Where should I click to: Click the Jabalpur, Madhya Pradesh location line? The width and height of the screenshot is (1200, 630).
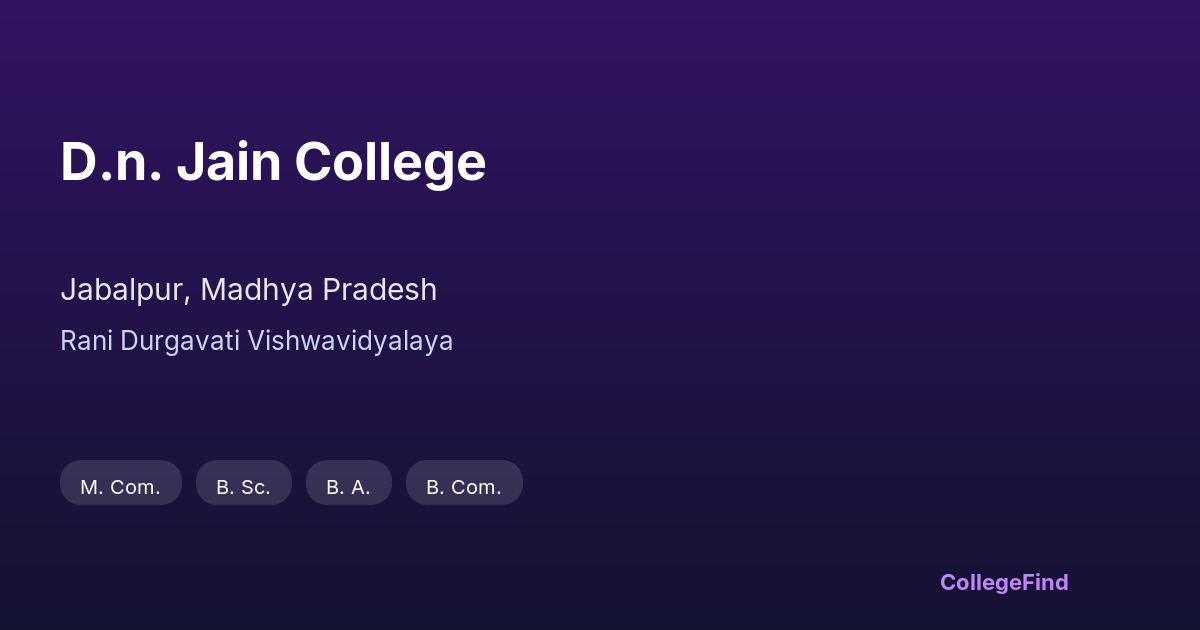click(x=248, y=290)
